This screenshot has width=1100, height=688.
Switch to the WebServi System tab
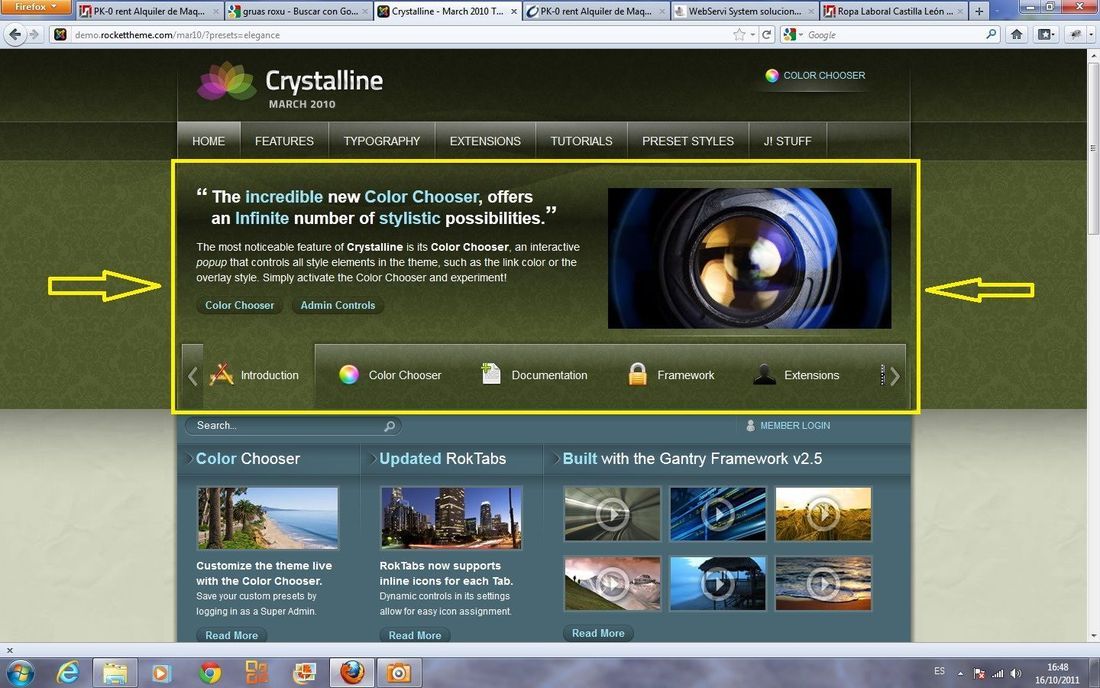744,11
